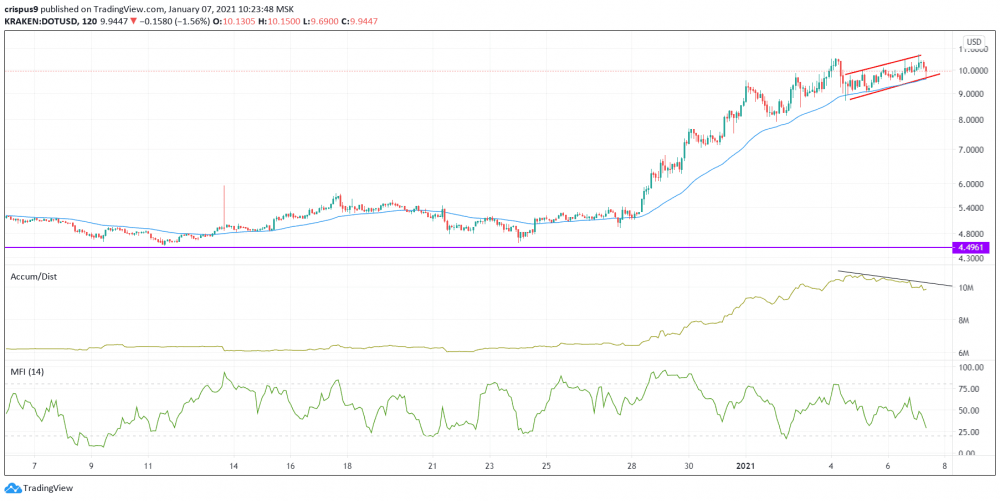Click the 4.8000 price axis label
The width and height of the screenshot is (1000, 501).
[x=970, y=233]
